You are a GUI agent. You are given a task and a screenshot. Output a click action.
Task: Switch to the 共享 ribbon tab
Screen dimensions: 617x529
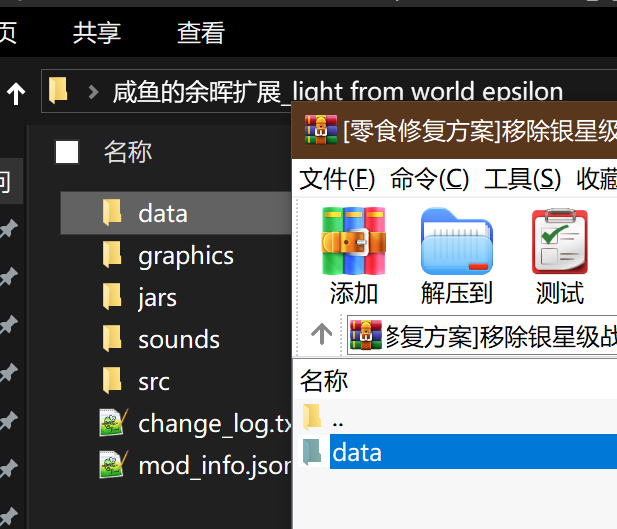[x=97, y=32]
